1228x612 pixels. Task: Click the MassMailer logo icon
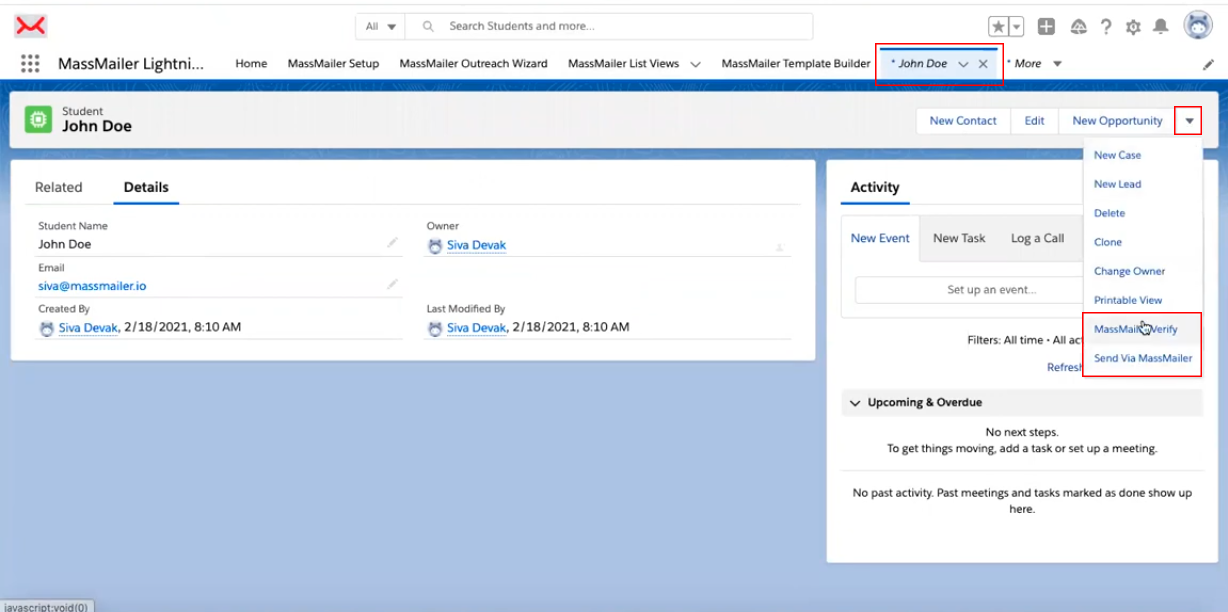tap(31, 25)
